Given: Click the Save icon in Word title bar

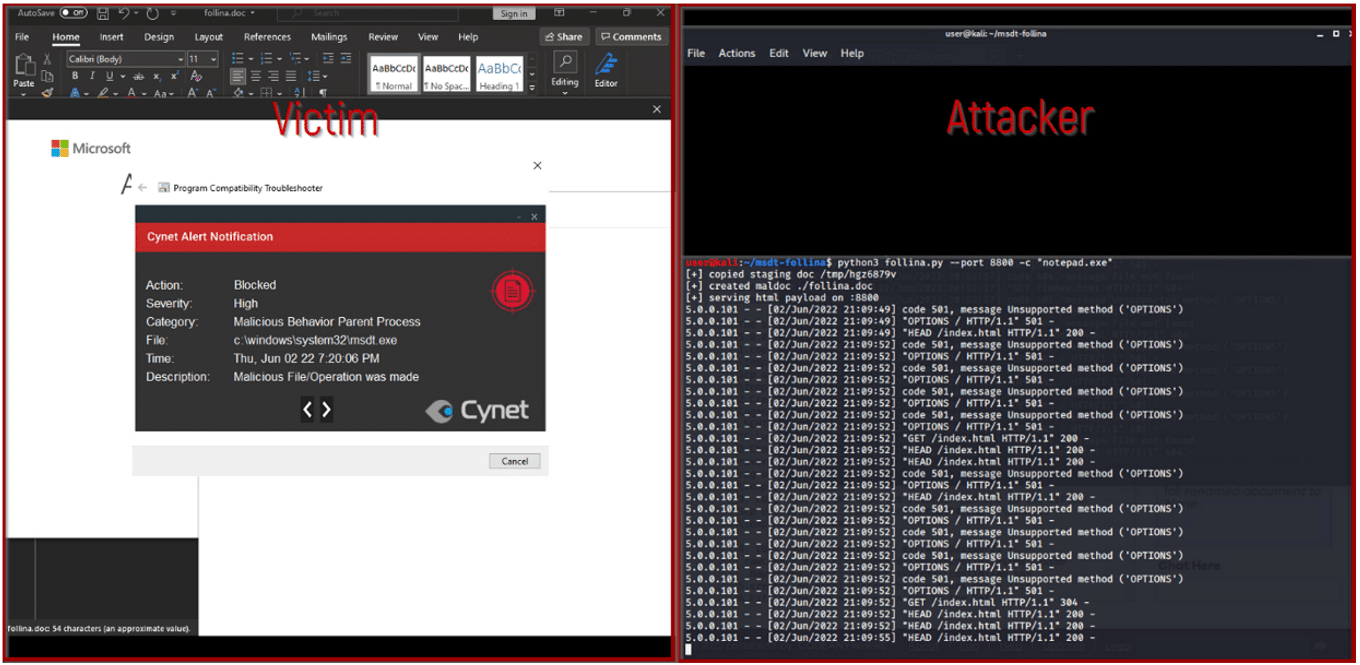Looking at the screenshot, I should (103, 13).
